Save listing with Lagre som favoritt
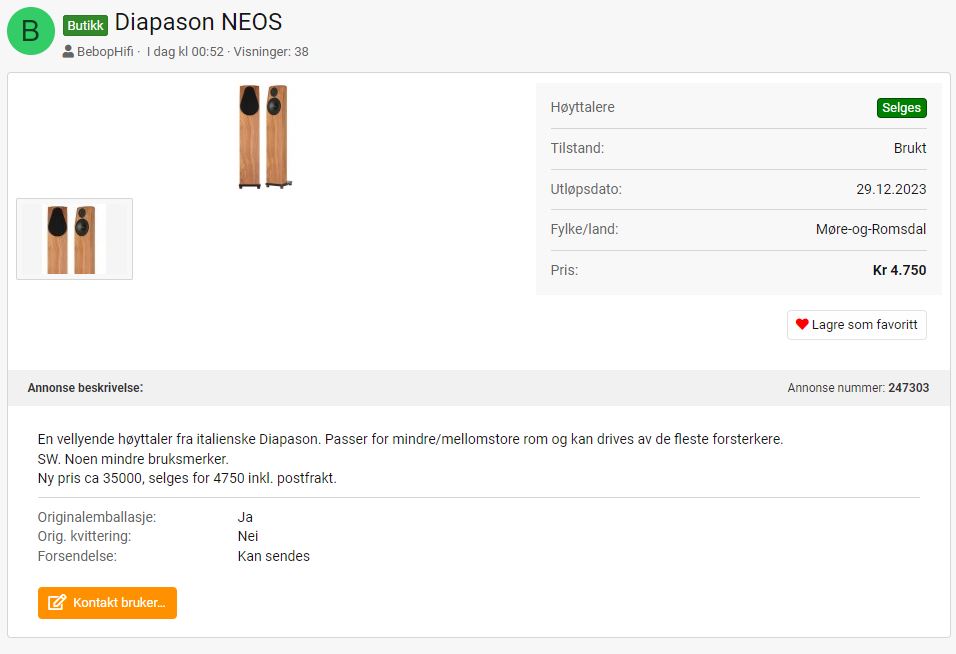The image size is (956, 654). coord(857,325)
